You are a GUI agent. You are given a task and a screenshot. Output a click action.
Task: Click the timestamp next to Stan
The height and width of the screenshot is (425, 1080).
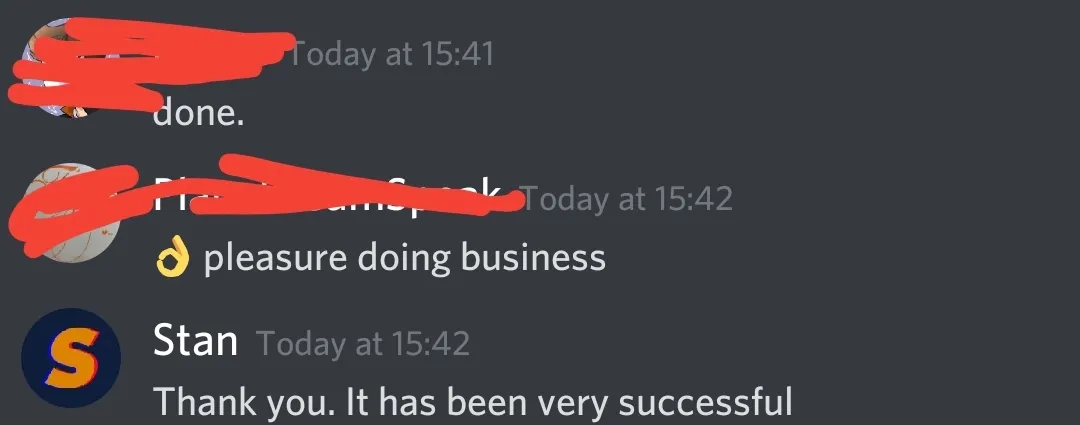(x=362, y=343)
